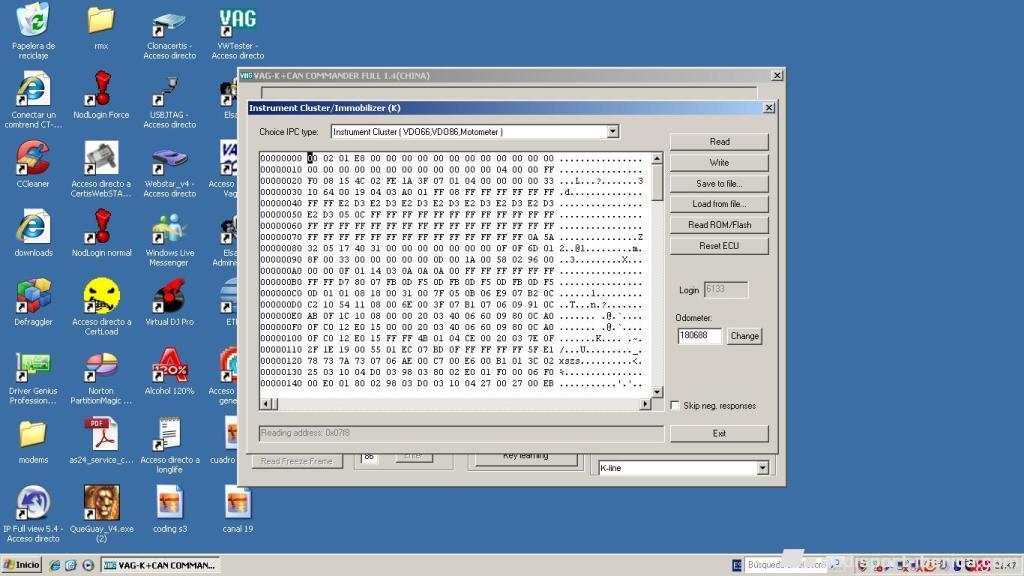Click hex row address 00000140
Viewport: 1024px width, 576px height.
click(281, 383)
